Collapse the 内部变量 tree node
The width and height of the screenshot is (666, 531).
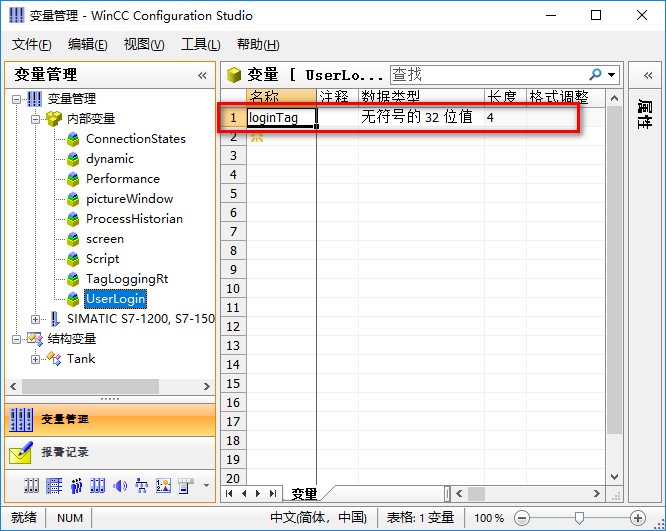tap(35, 119)
